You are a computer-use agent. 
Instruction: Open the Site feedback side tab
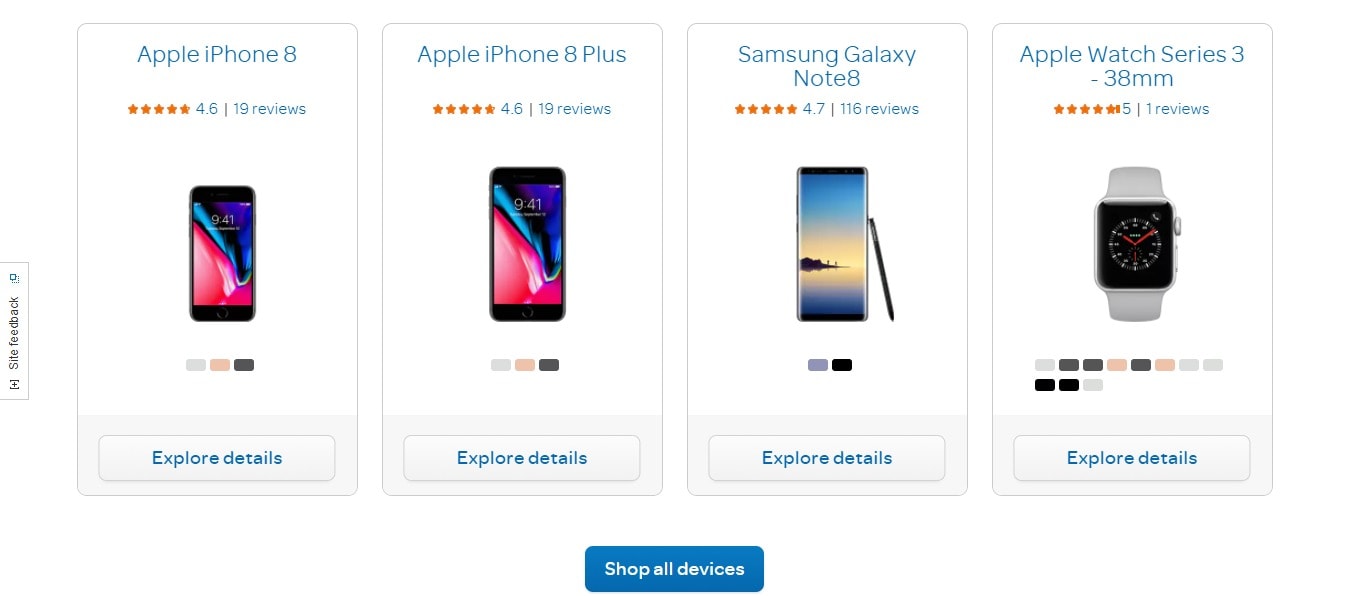click(14, 331)
